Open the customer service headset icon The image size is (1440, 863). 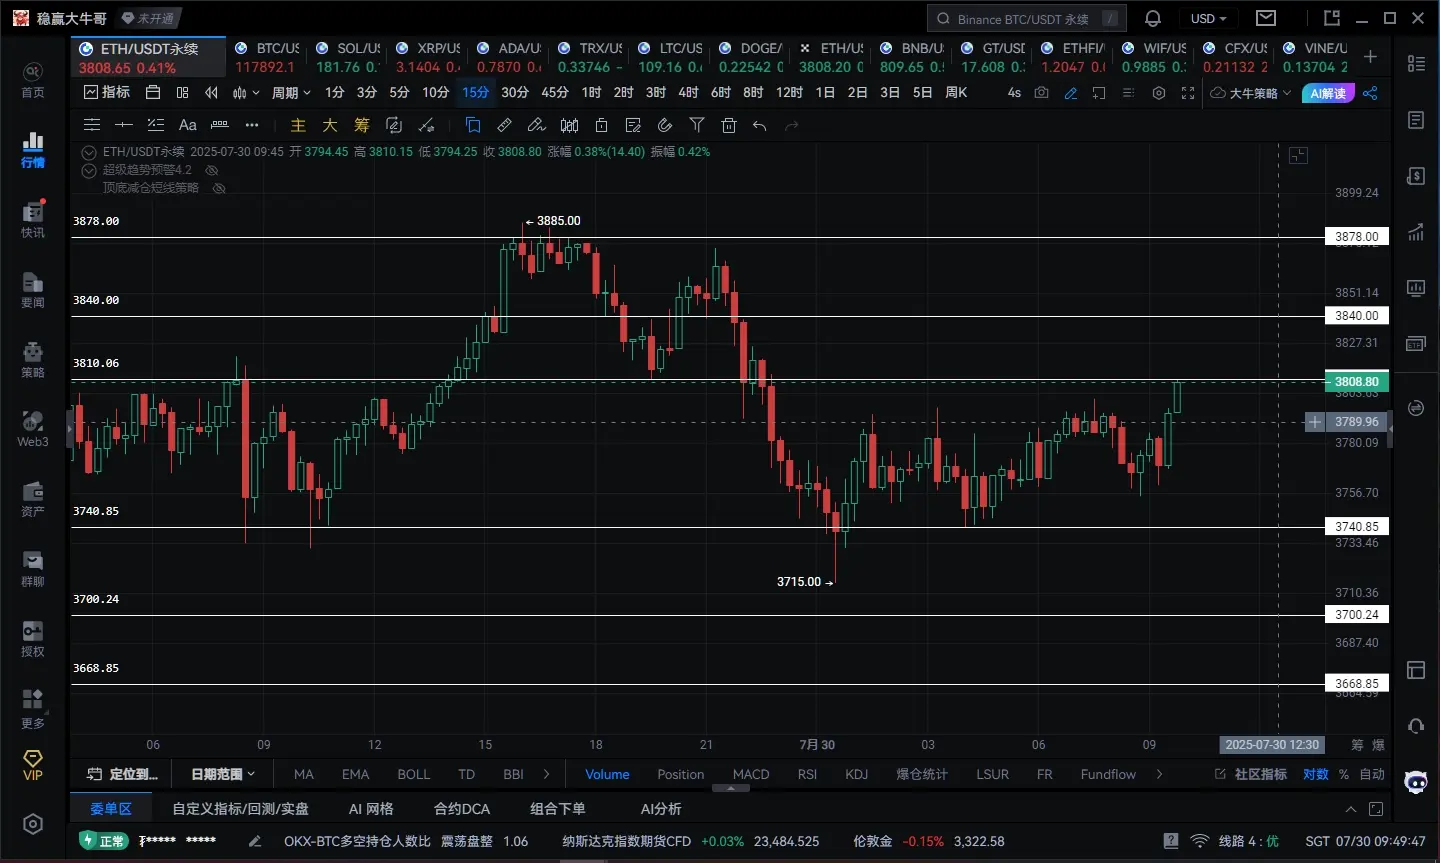[x=1416, y=726]
